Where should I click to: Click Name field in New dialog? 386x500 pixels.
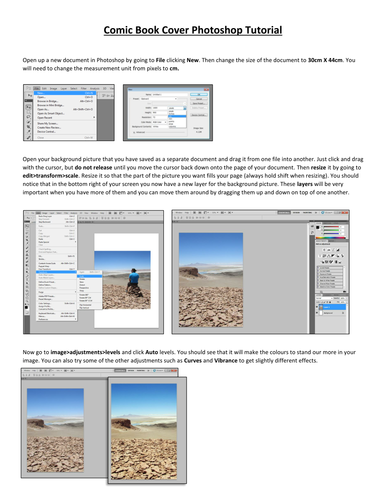170,95
